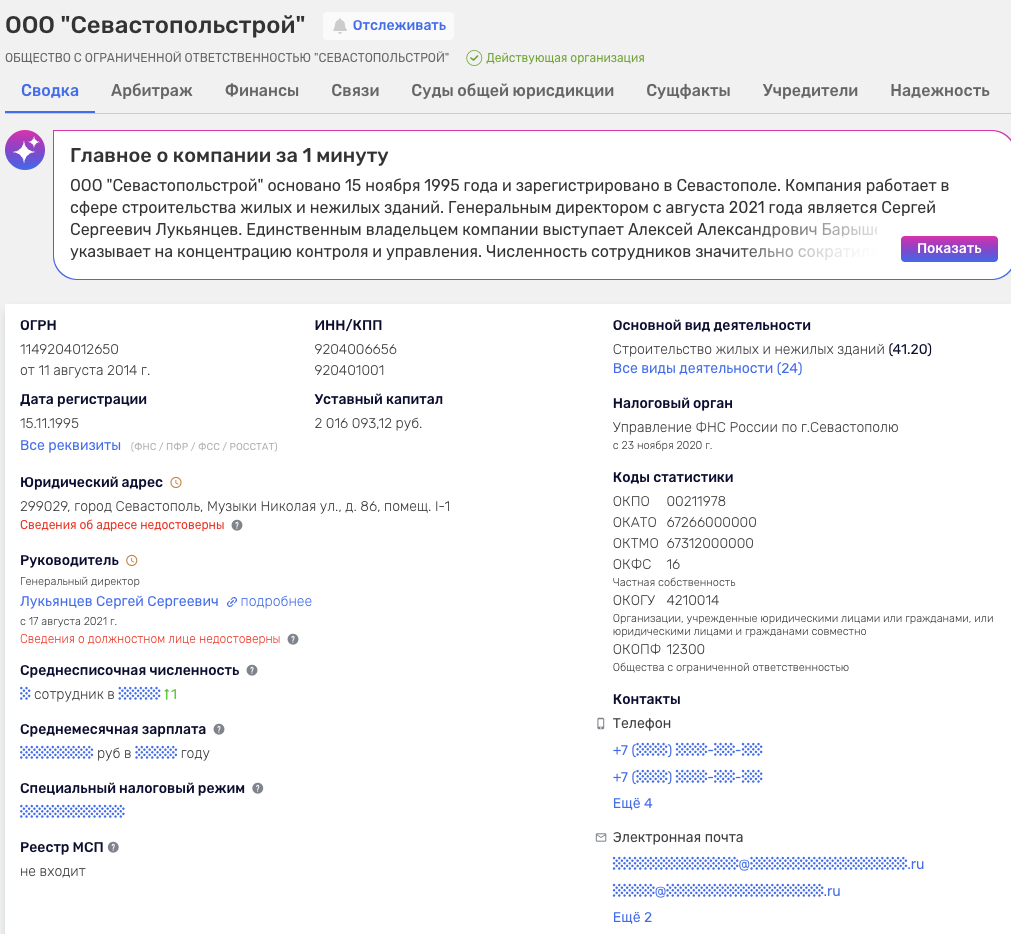Open Лукьянцев Сергей Сергеевич profile link

119,601
